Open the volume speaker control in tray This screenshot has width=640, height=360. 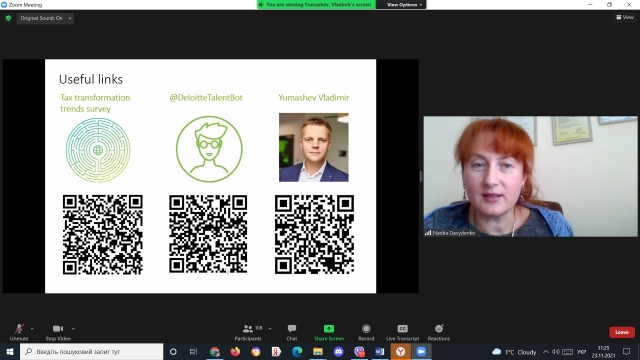point(556,352)
